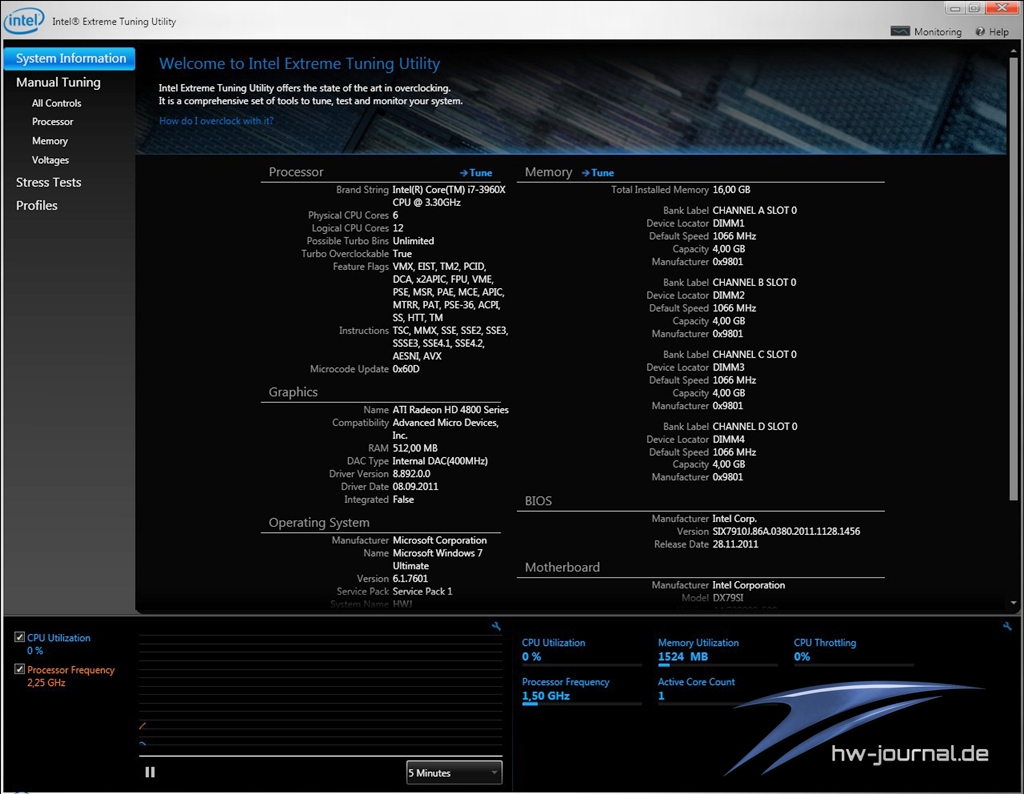This screenshot has height=794, width=1024.
Task: Click Driver Version value 8.892.0.0
Action: tap(411, 474)
